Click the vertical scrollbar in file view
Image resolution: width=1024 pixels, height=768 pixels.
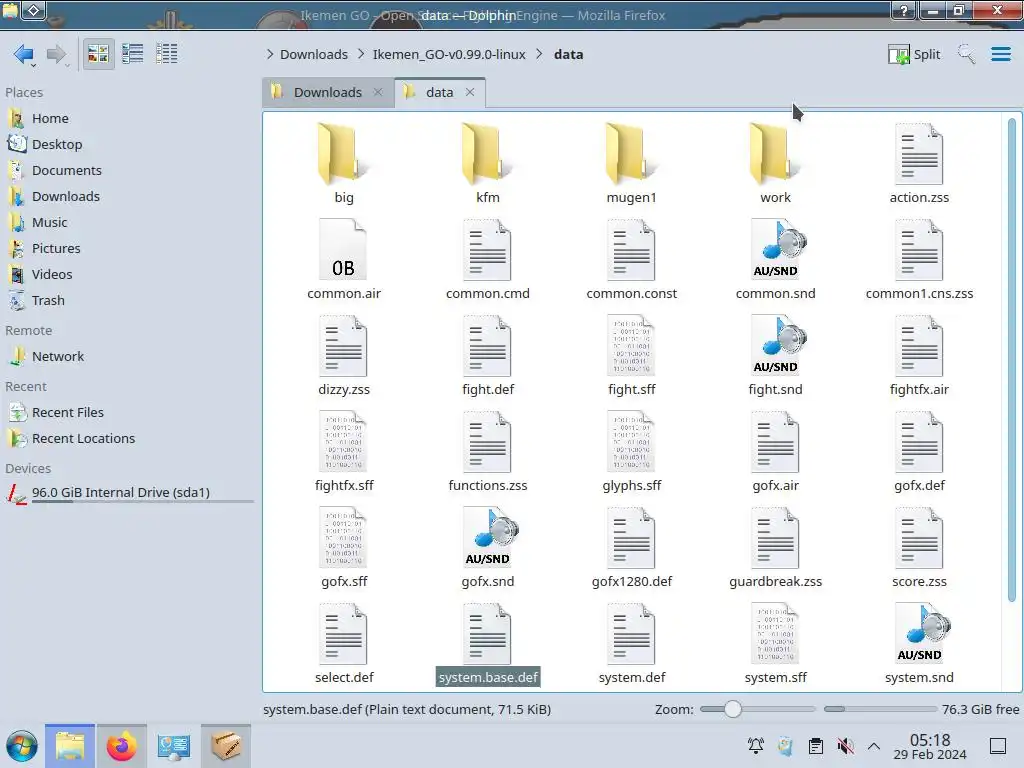click(1011, 359)
